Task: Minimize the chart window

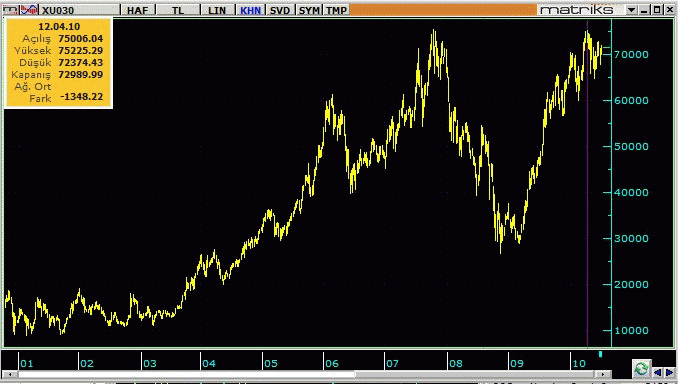Action: (644, 10)
